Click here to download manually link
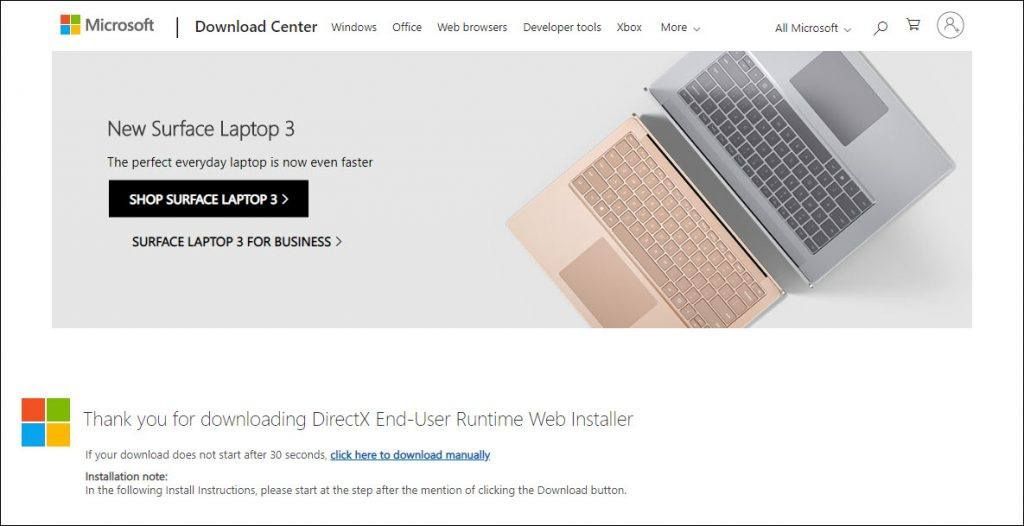Screen dimensions: 1024x526 [410, 455]
